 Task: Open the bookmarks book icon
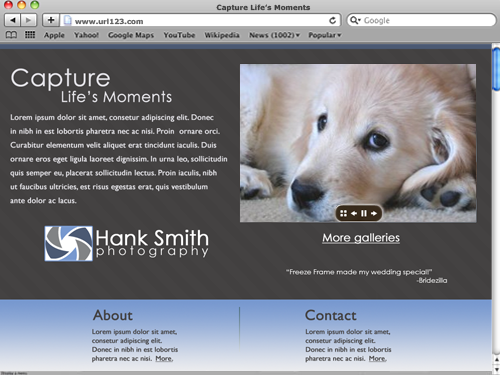[11, 35]
